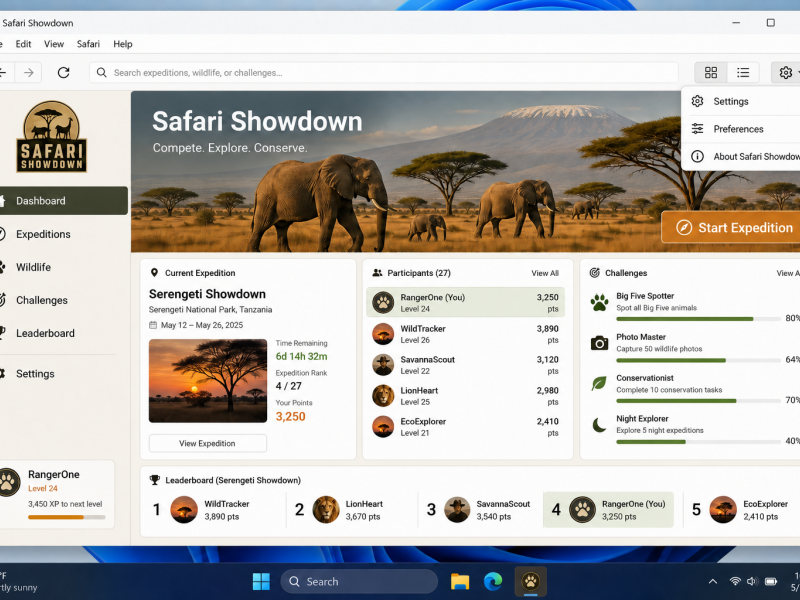Click the Serengeti sunset expedition thumbnail
This screenshot has height=600, width=800.
point(208,381)
